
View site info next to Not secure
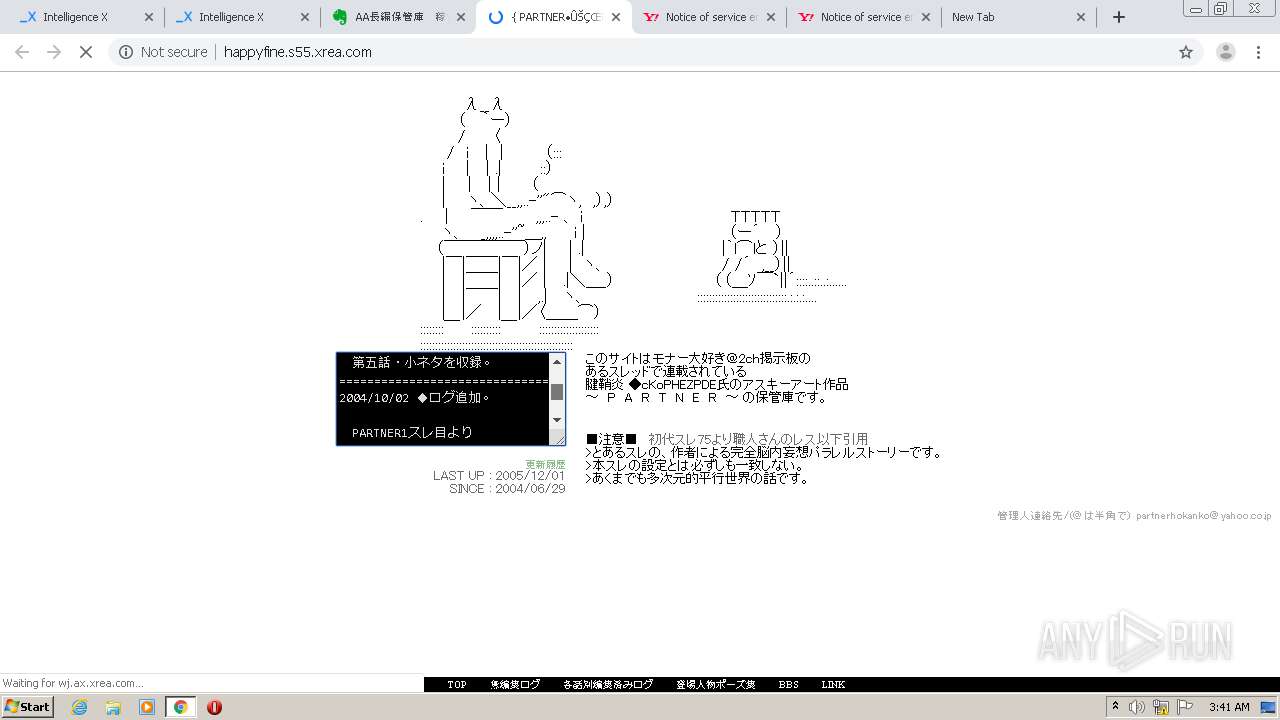pyautogui.click(x=126, y=52)
